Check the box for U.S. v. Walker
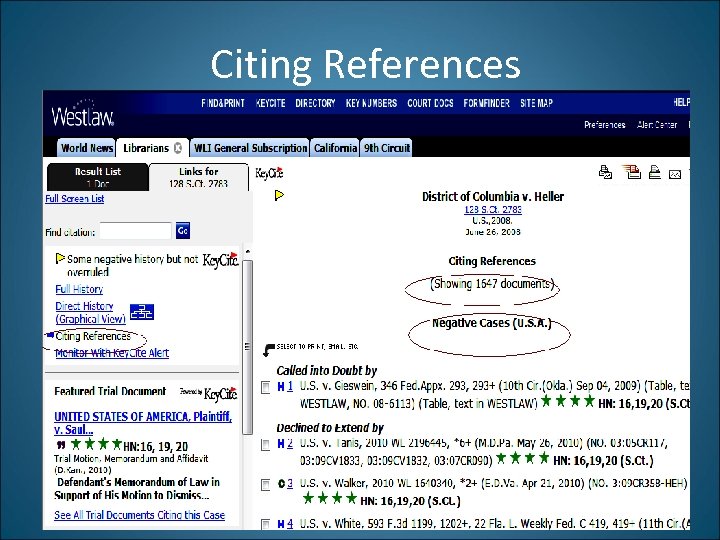The width and height of the screenshot is (720, 540). tap(265, 485)
